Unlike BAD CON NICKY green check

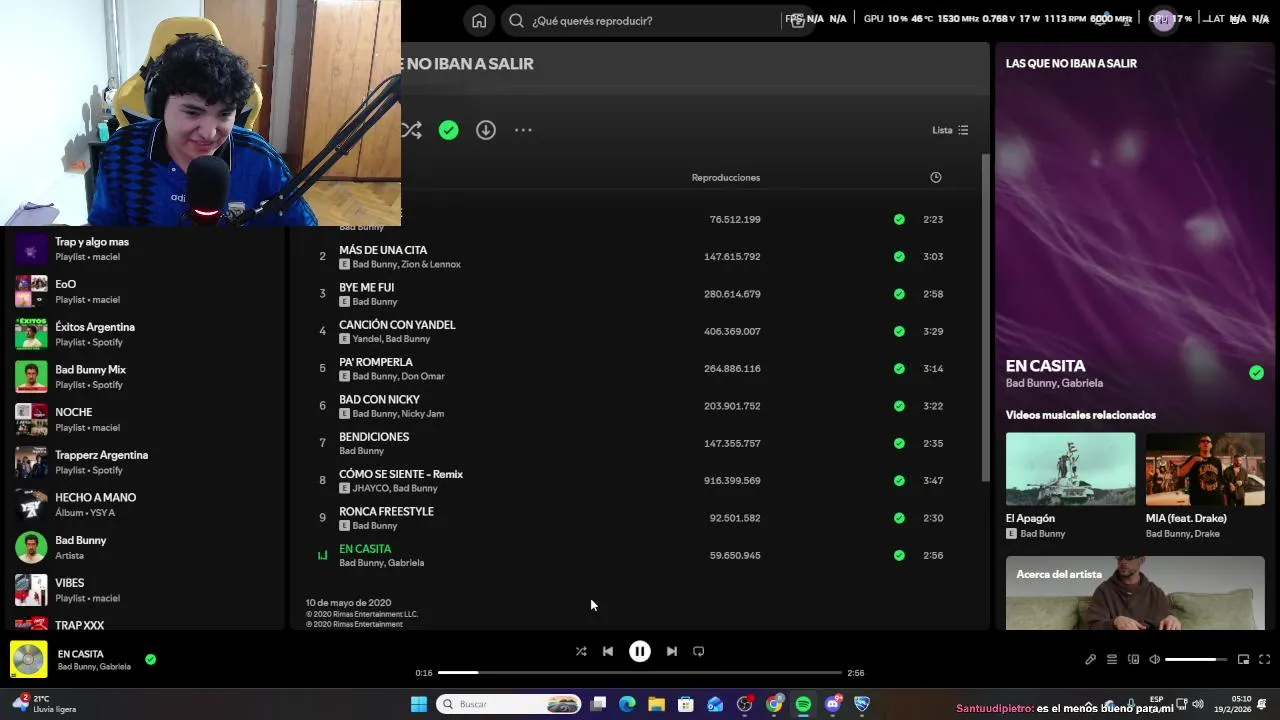[899, 406]
